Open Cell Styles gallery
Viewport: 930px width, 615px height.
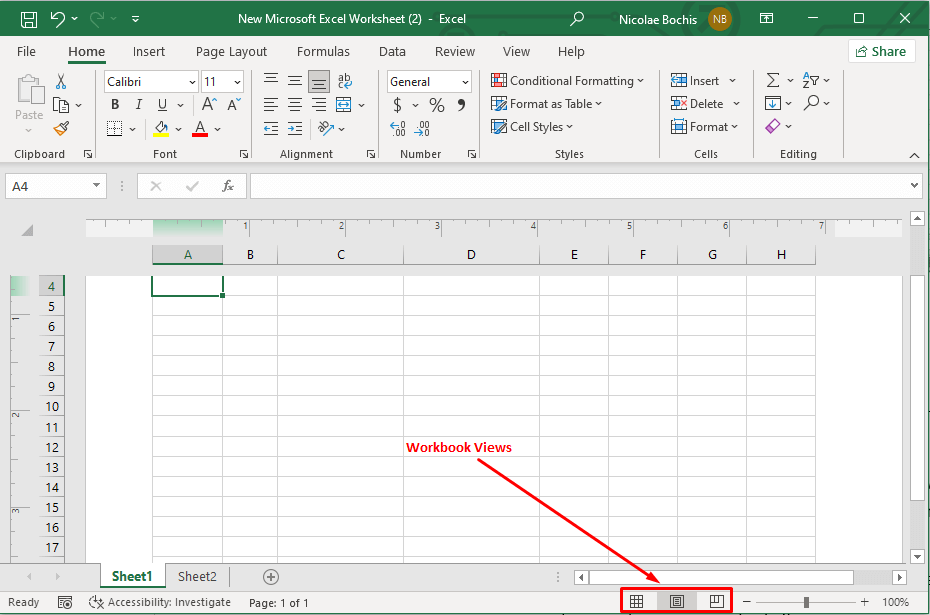(533, 126)
